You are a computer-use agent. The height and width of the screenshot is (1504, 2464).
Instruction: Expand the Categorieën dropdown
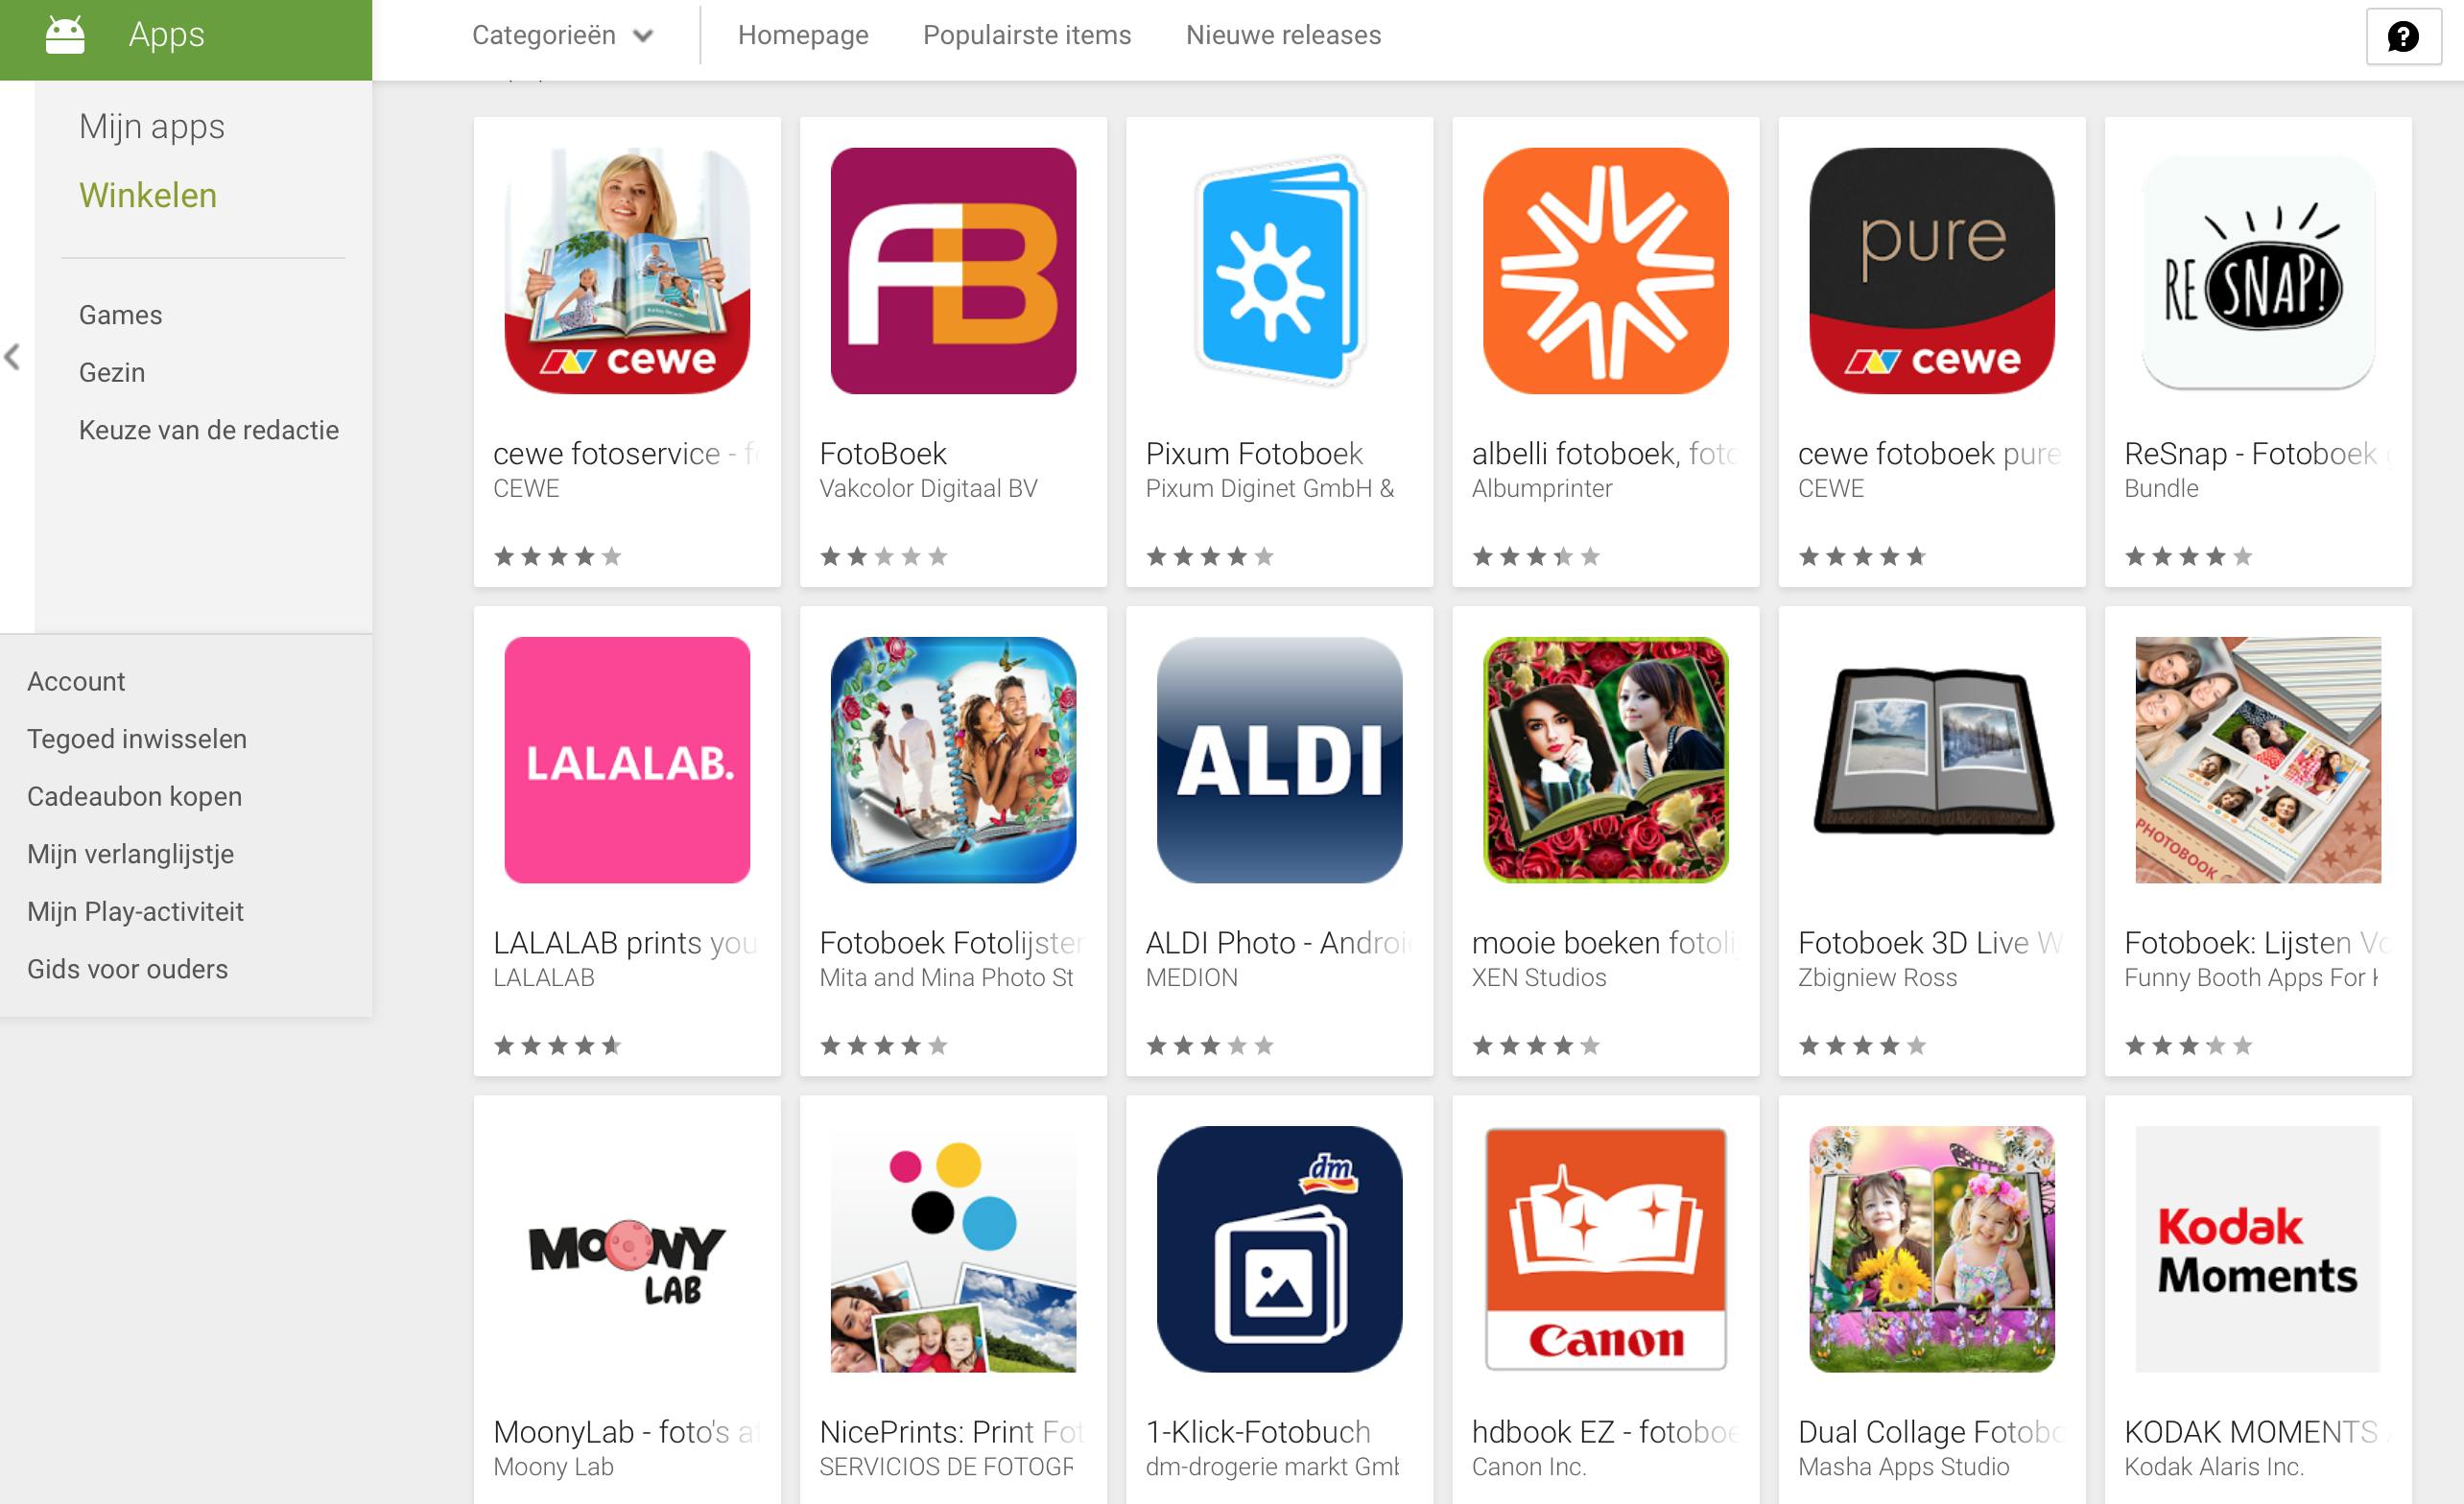[x=562, y=35]
